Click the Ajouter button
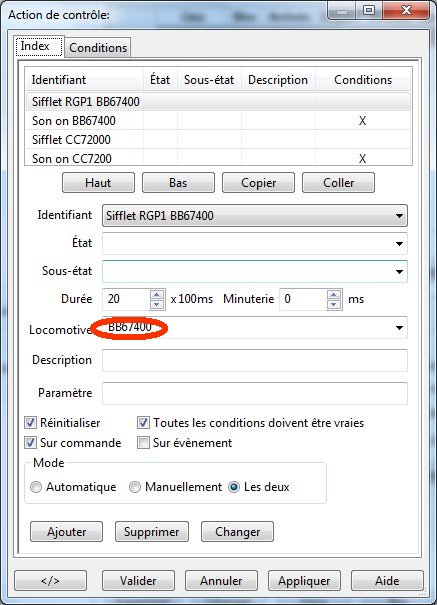The image size is (437, 605). pyautogui.click(x=66, y=532)
